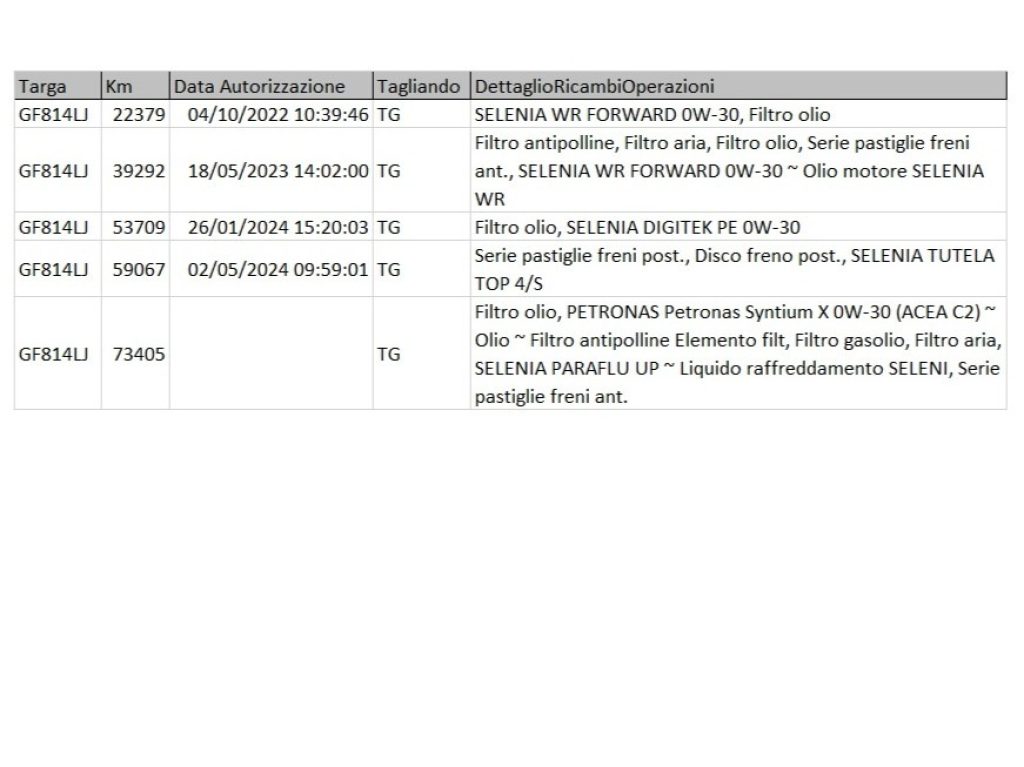The width and height of the screenshot is (1024, 767).
Task: Select the cell with Km 22379
Action: [x=135, y=114]
